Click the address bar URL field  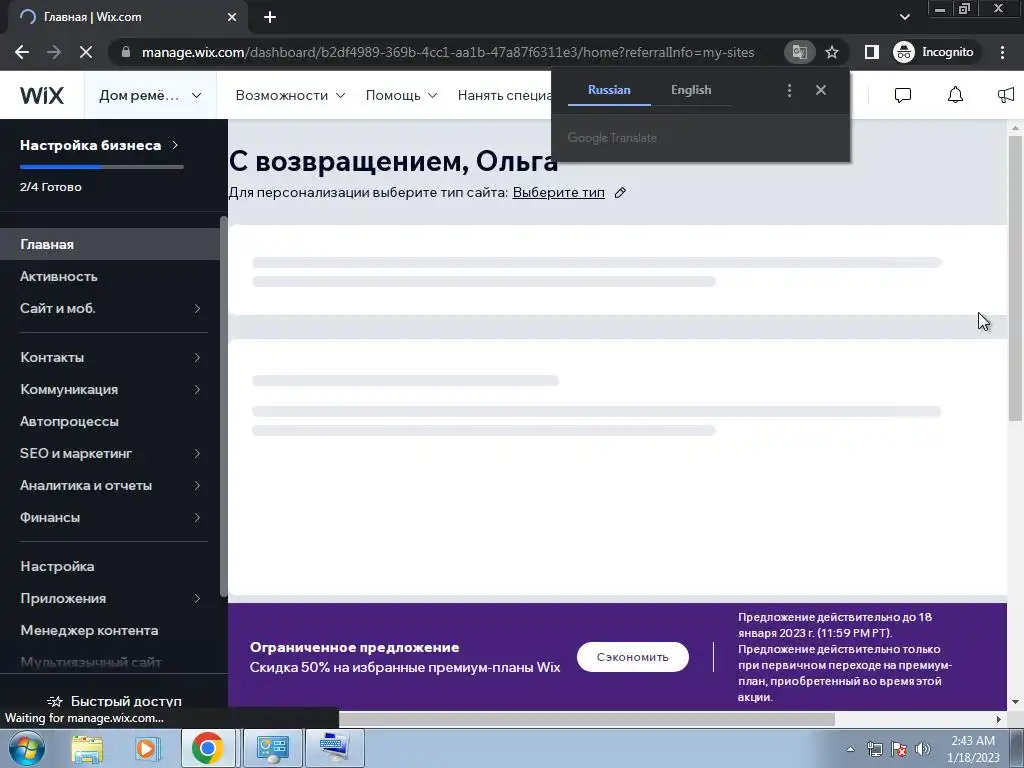coord(448,52)
